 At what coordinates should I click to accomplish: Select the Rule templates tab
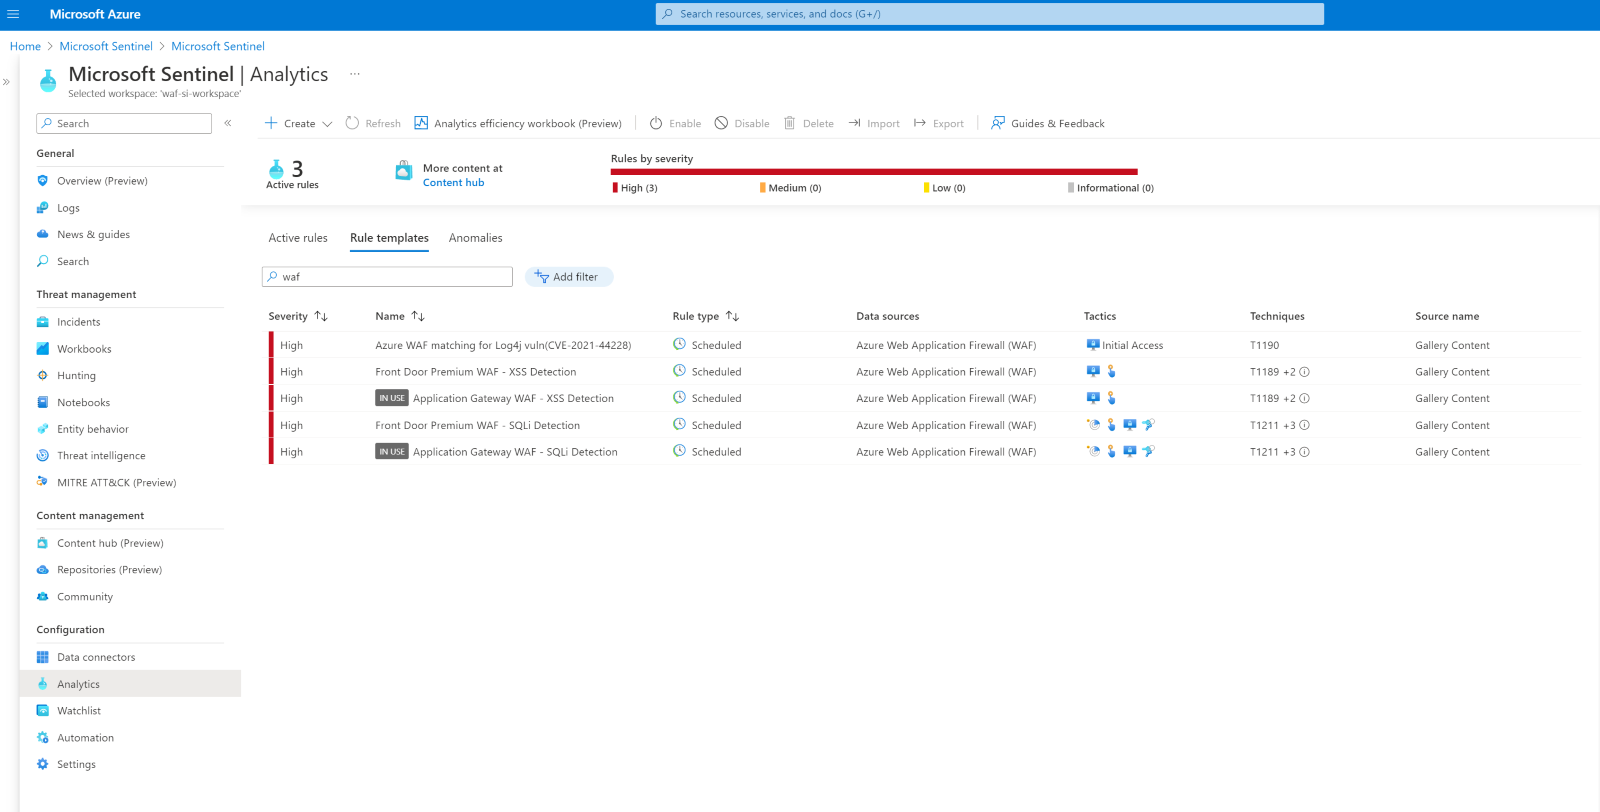click(x=389, y=238)
